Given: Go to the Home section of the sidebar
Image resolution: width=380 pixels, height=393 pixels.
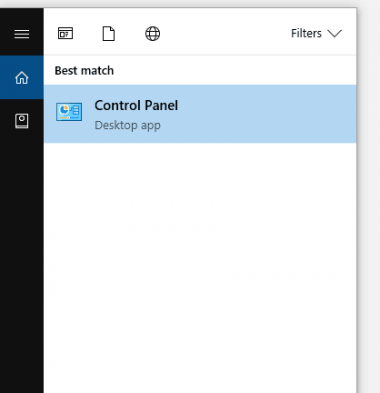Looking at the screenshot, I should (22, 77).
